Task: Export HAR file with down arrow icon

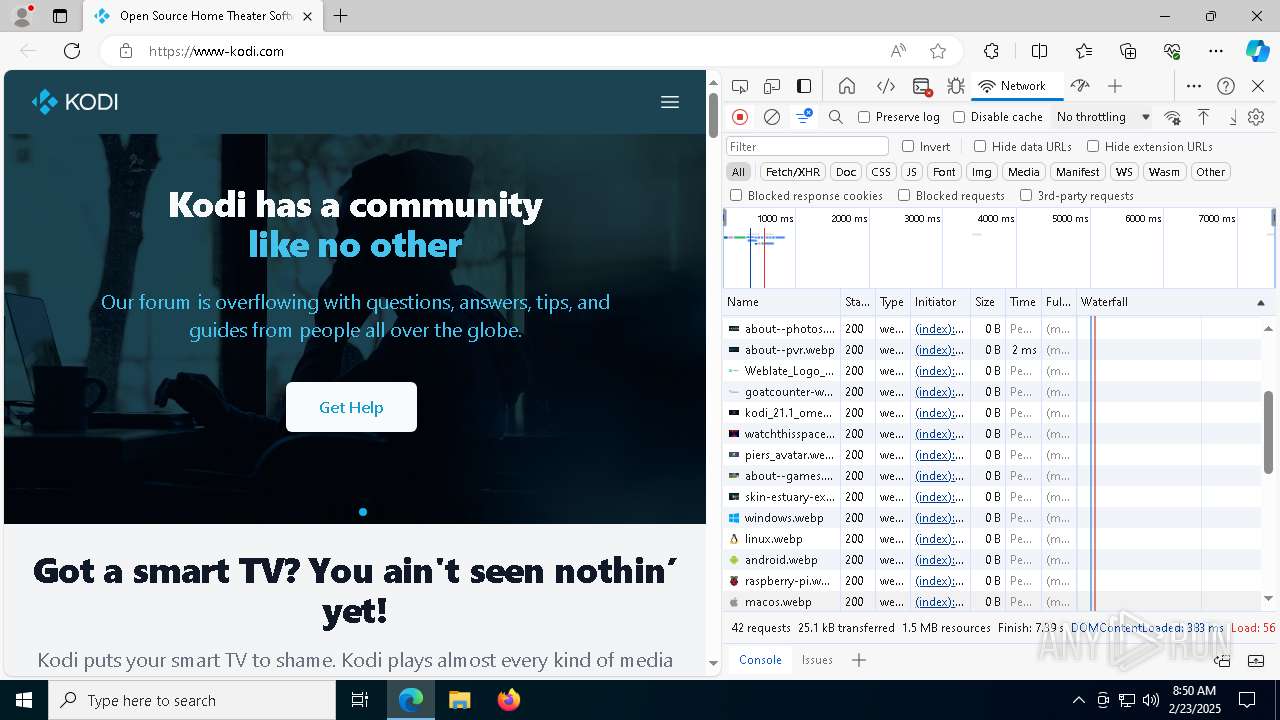Action: [x=1233, y=117]
